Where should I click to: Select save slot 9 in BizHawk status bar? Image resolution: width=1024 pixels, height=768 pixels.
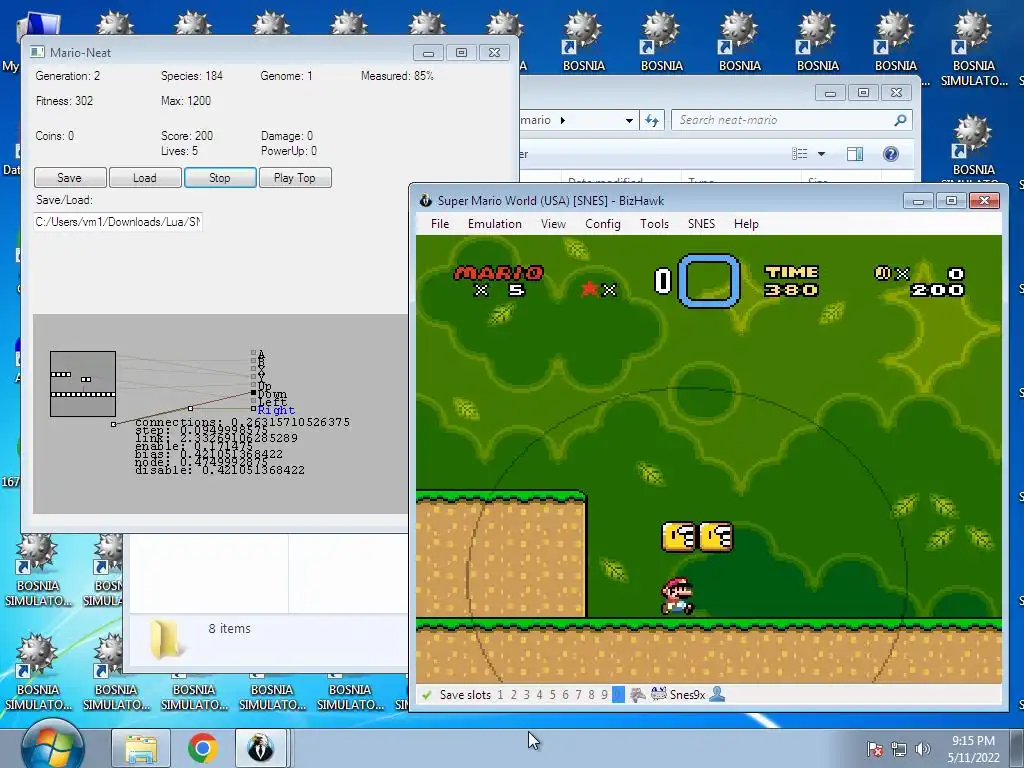pyautogui.click(x=604, y=695)
